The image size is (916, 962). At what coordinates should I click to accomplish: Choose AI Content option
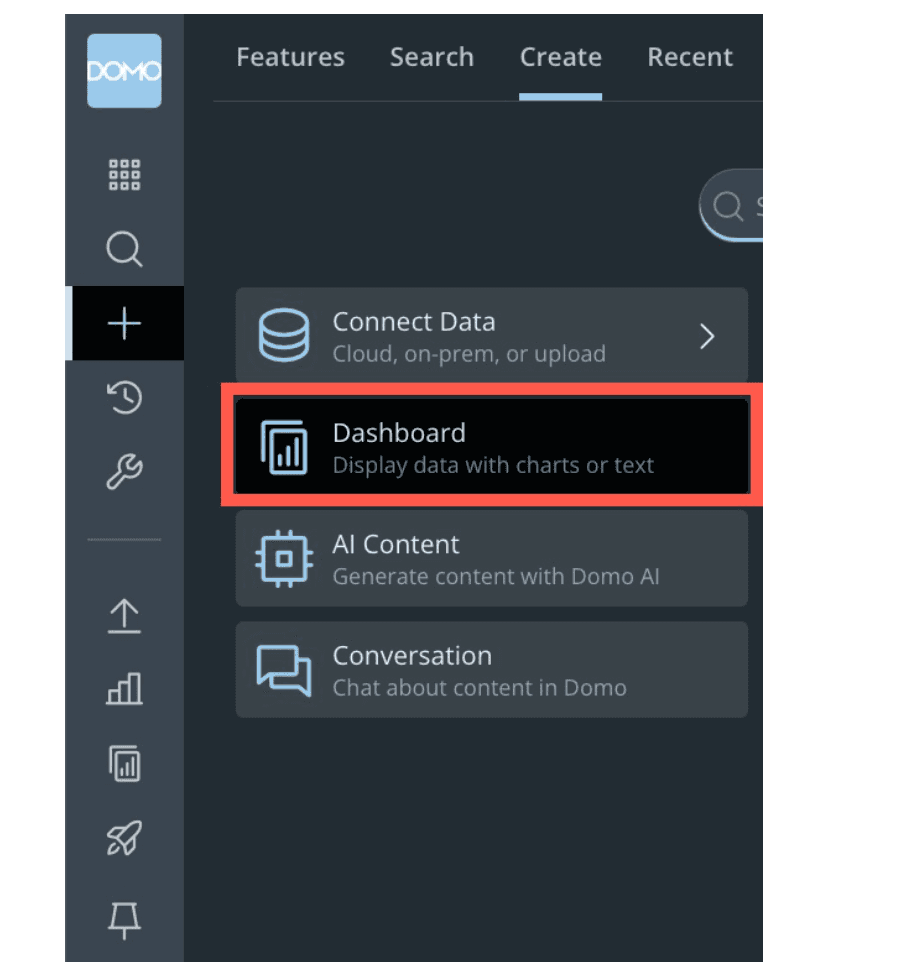tap(491, 558)
